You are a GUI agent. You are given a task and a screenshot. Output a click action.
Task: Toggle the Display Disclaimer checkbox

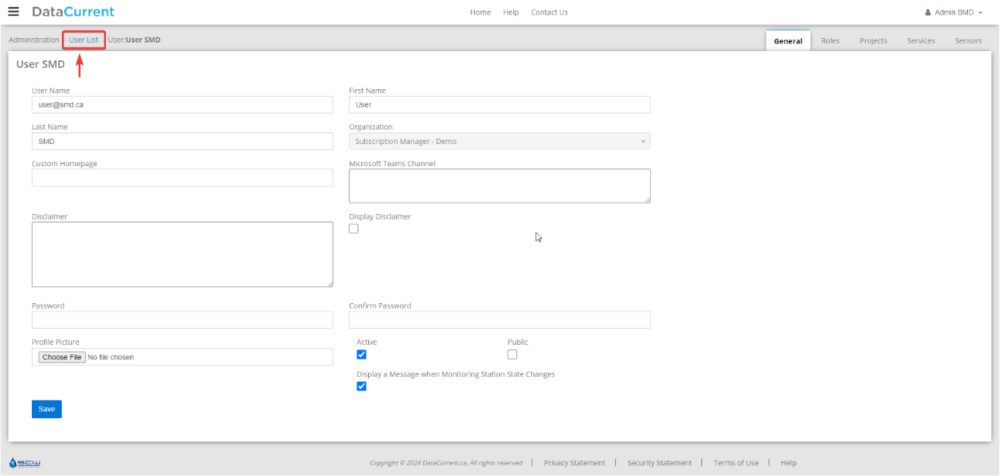point(354,229)
